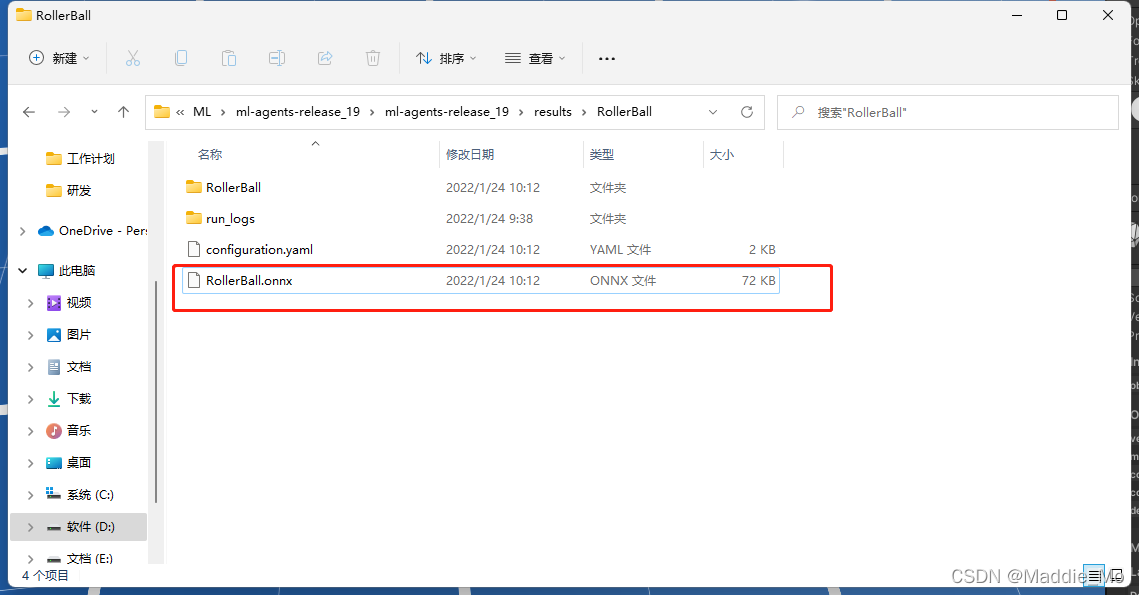Click the Copy icon in toolbar
The width and height of the screenshot is (1139, 595).
181,58
